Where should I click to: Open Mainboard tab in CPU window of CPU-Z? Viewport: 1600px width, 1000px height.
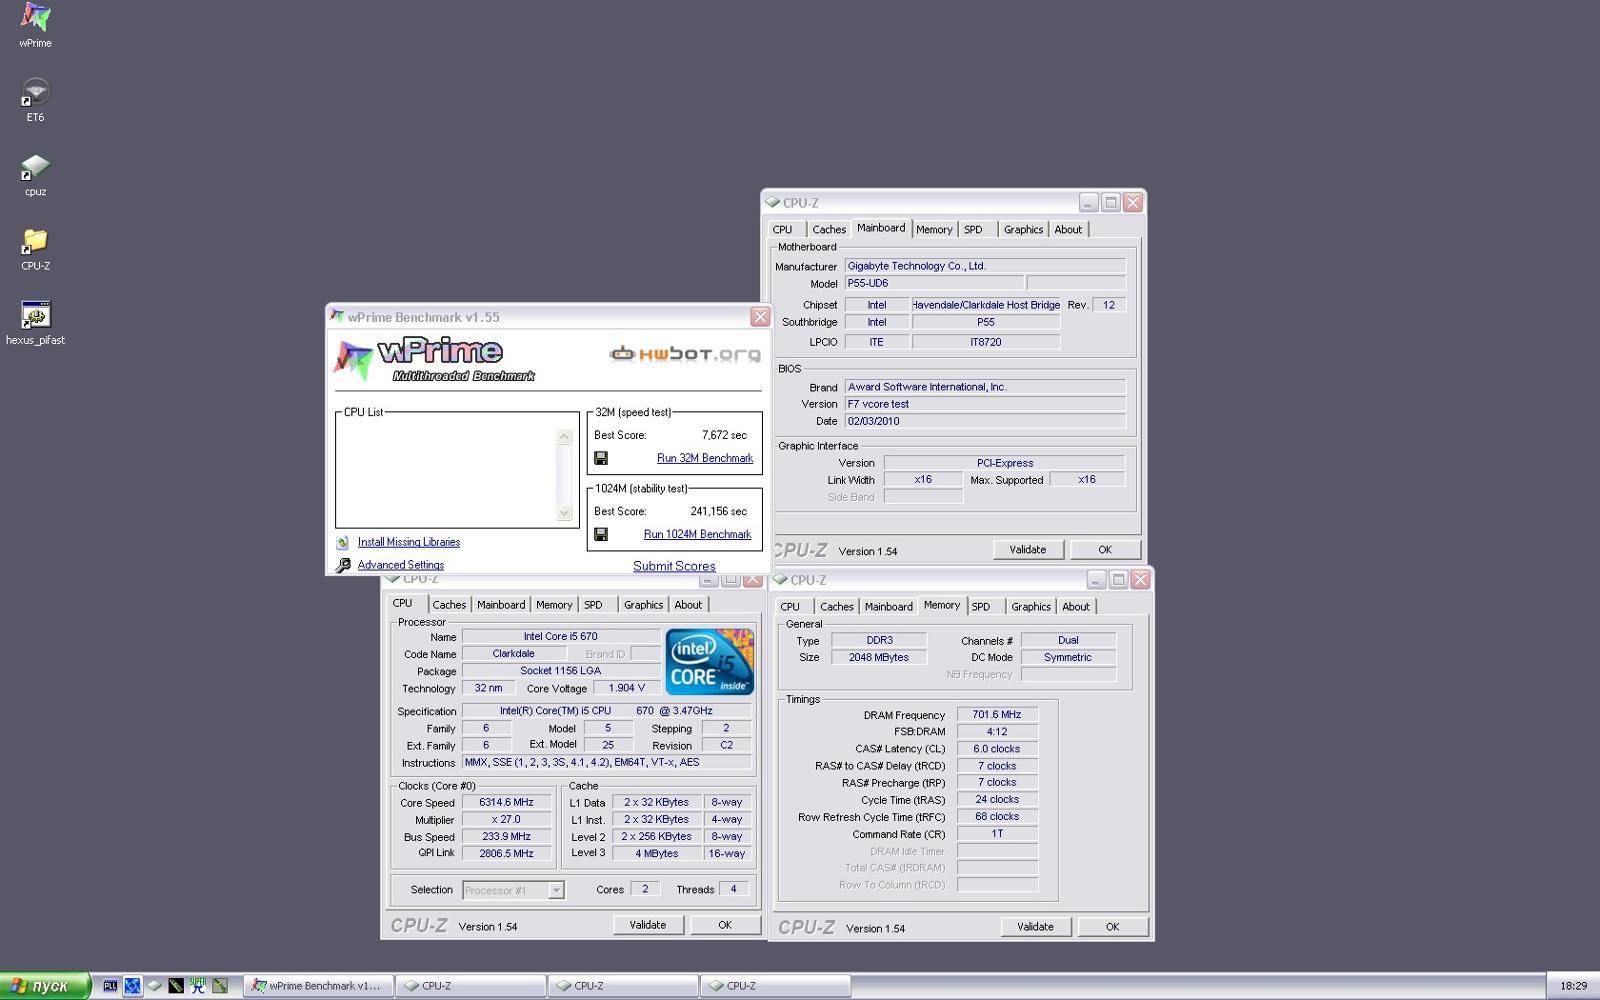coord(501,605)
